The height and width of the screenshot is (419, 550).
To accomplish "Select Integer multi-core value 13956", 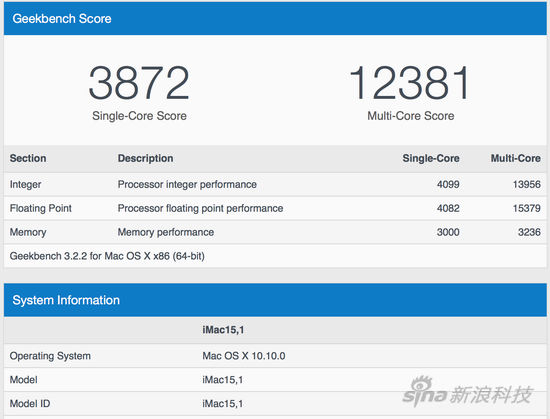I will coord(527,184).
